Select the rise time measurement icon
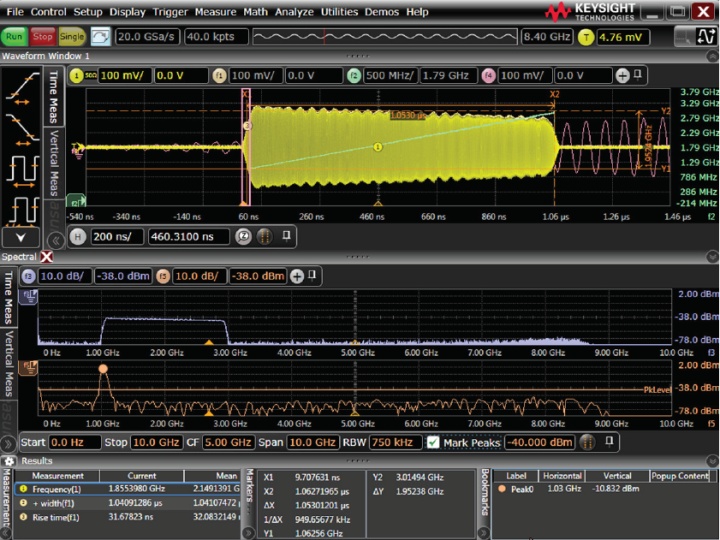Screen dimensions: 720x540 tap(22, 88)
